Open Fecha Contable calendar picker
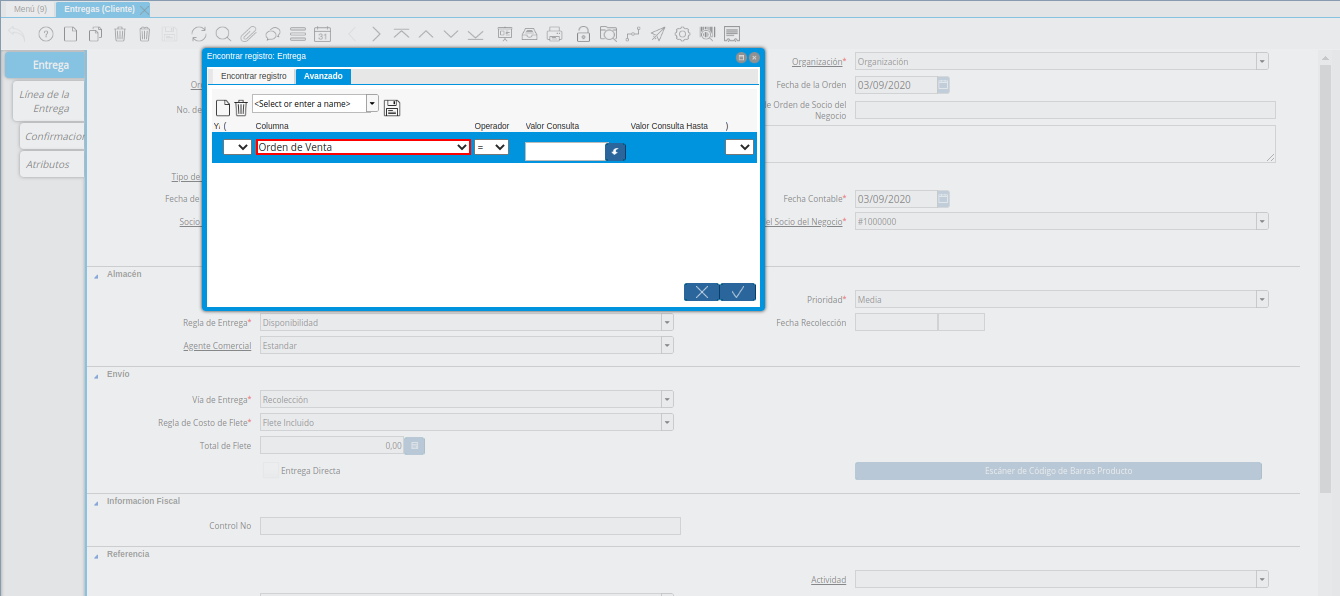 (x=943, y=199)
